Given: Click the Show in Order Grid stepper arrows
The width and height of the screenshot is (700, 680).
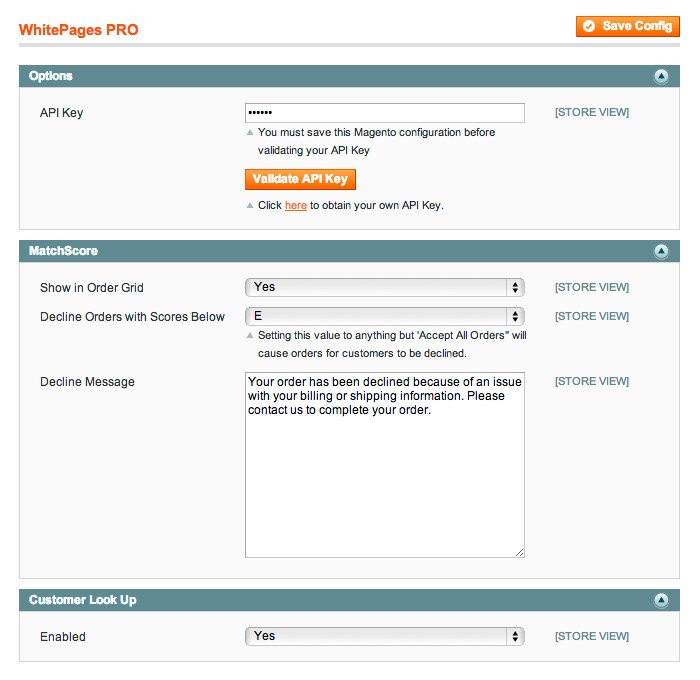Looking at the screenshot, I should tap(515, 287).
